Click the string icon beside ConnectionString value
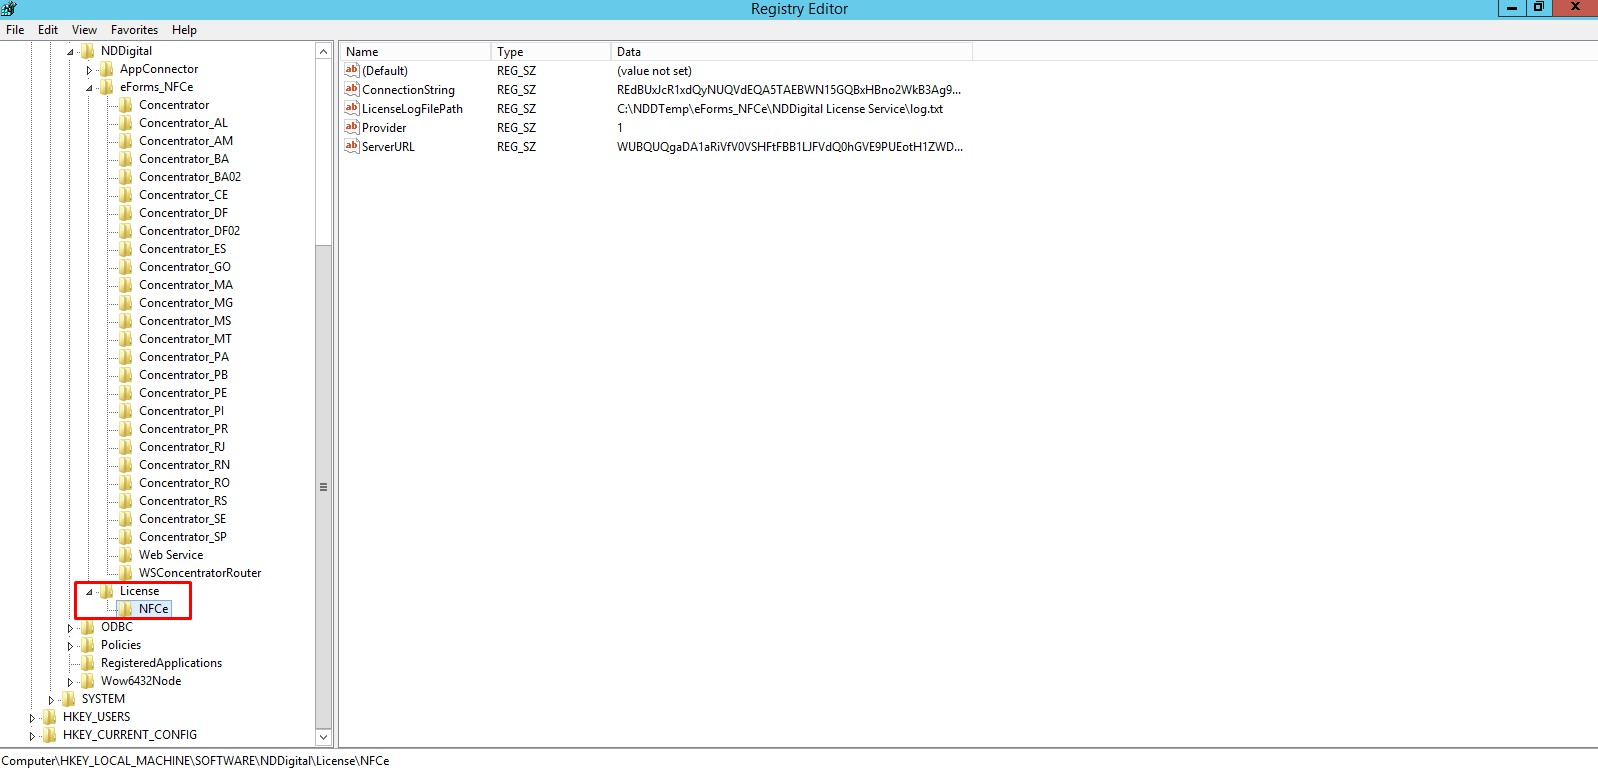The width and height of the screenshot is (1598, 768). [351, 89]
